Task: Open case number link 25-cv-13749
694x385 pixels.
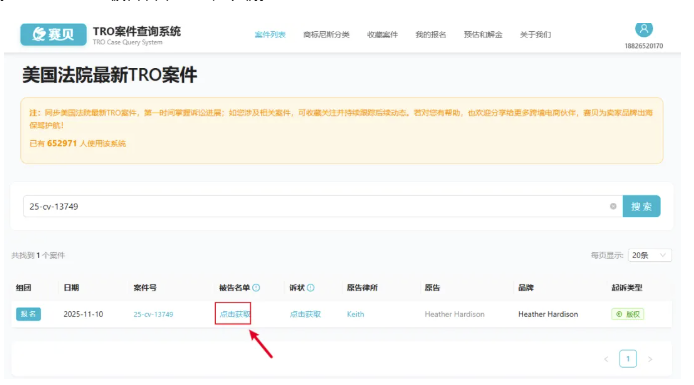Action: click(x=153, y=314)
